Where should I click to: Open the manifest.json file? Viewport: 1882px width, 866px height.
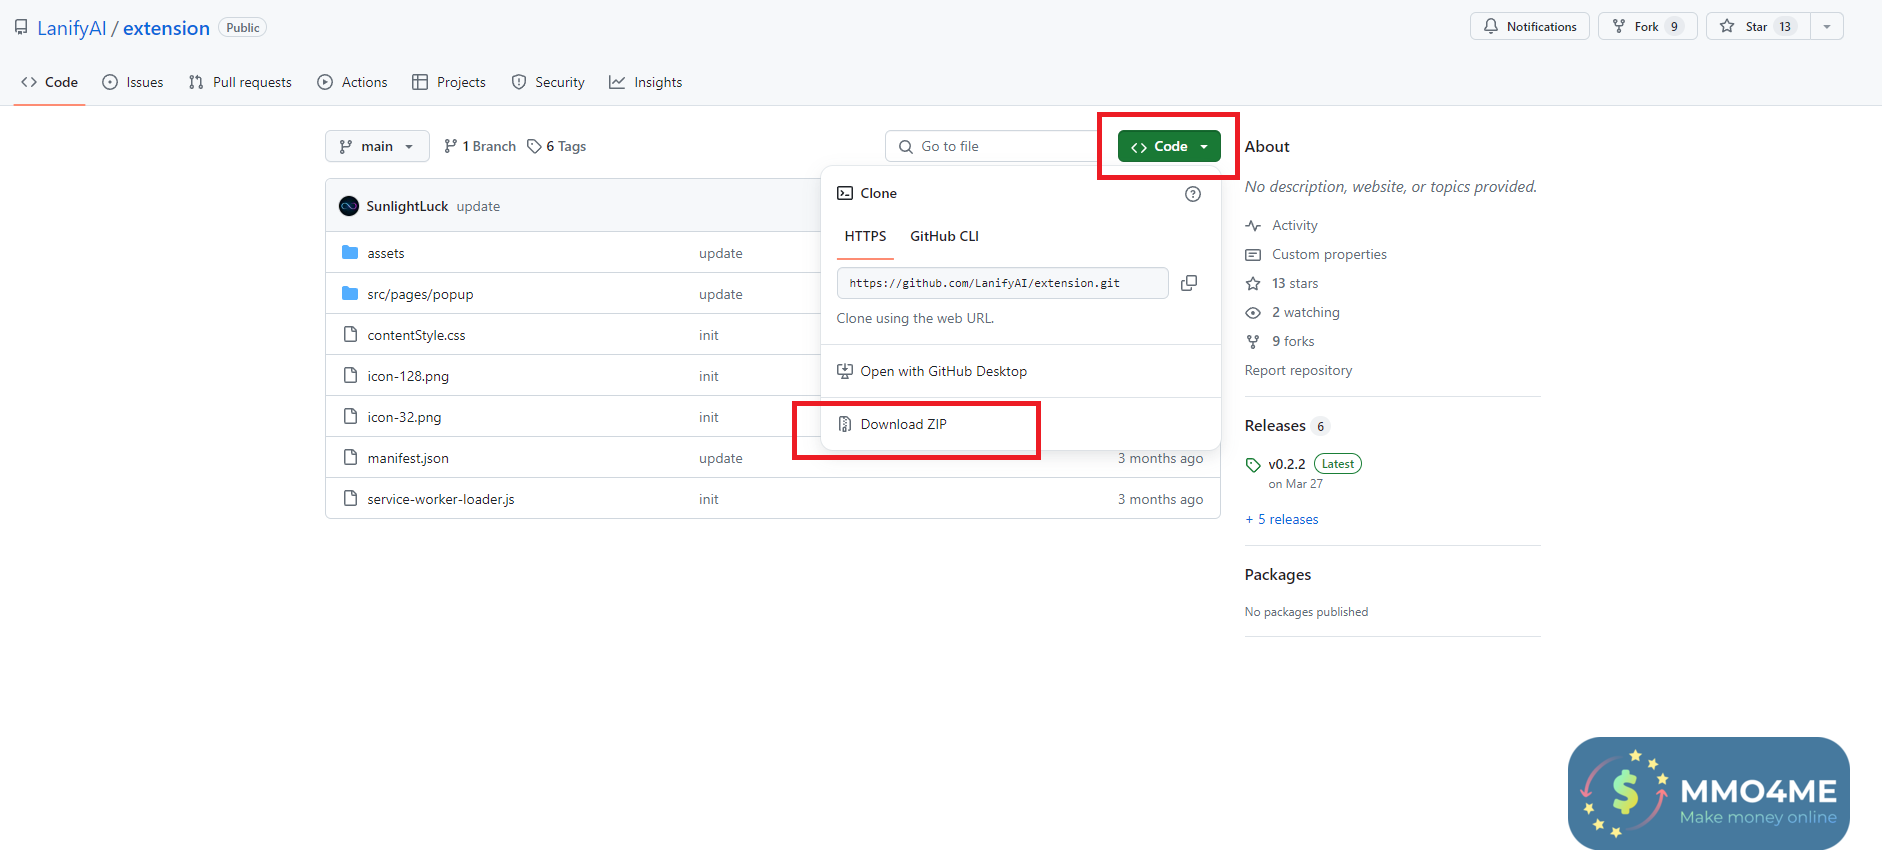click(408, 458)
